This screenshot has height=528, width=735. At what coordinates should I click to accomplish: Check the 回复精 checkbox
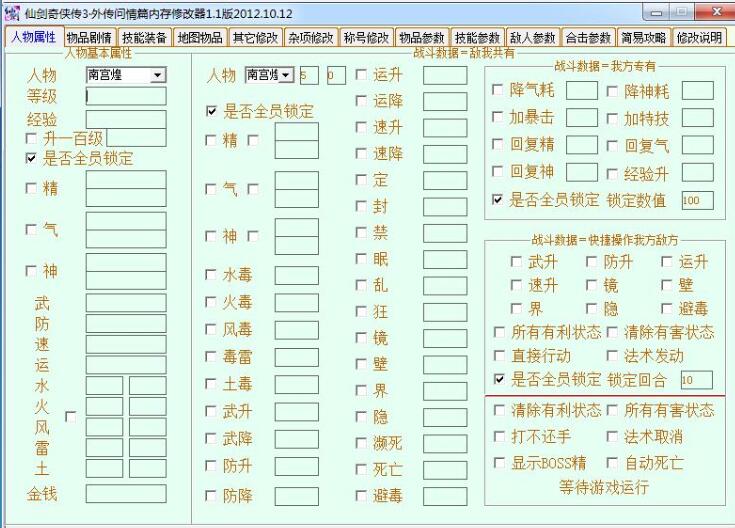[x=498, y=144]
